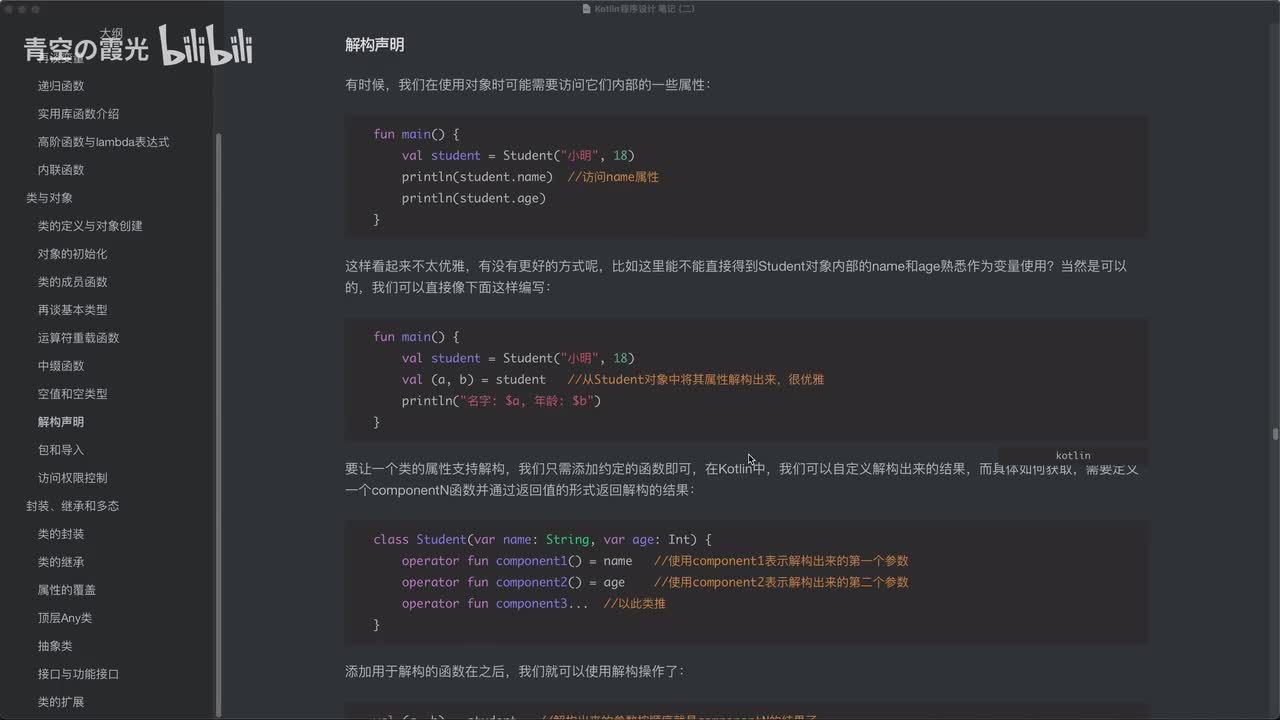Navigate to 属性的覆盖
1280x720 pixels.
[x=67, y=590]
